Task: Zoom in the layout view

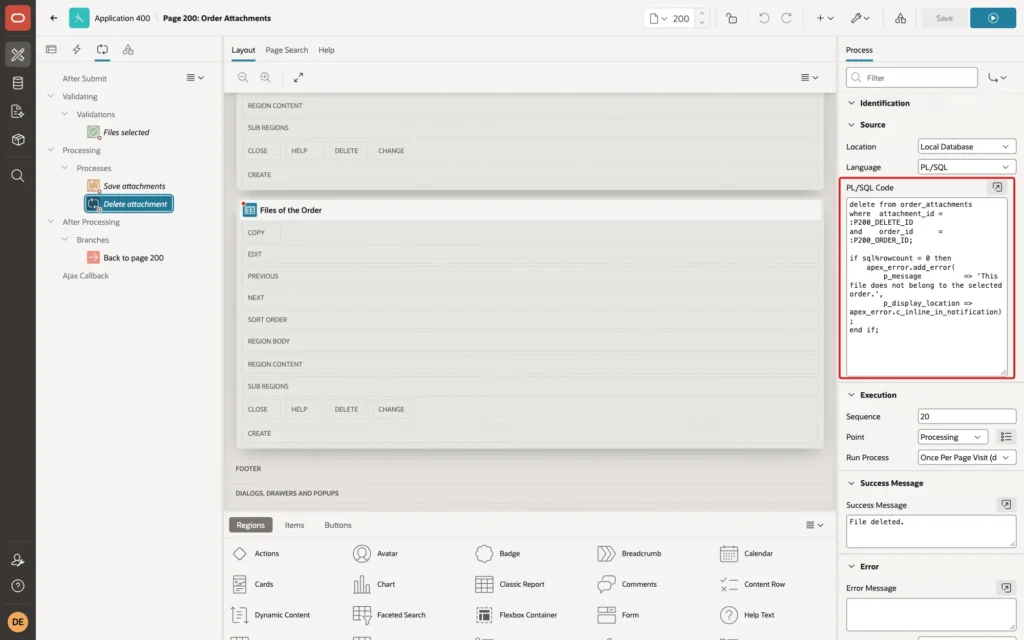Action: (x=266, y=78)
